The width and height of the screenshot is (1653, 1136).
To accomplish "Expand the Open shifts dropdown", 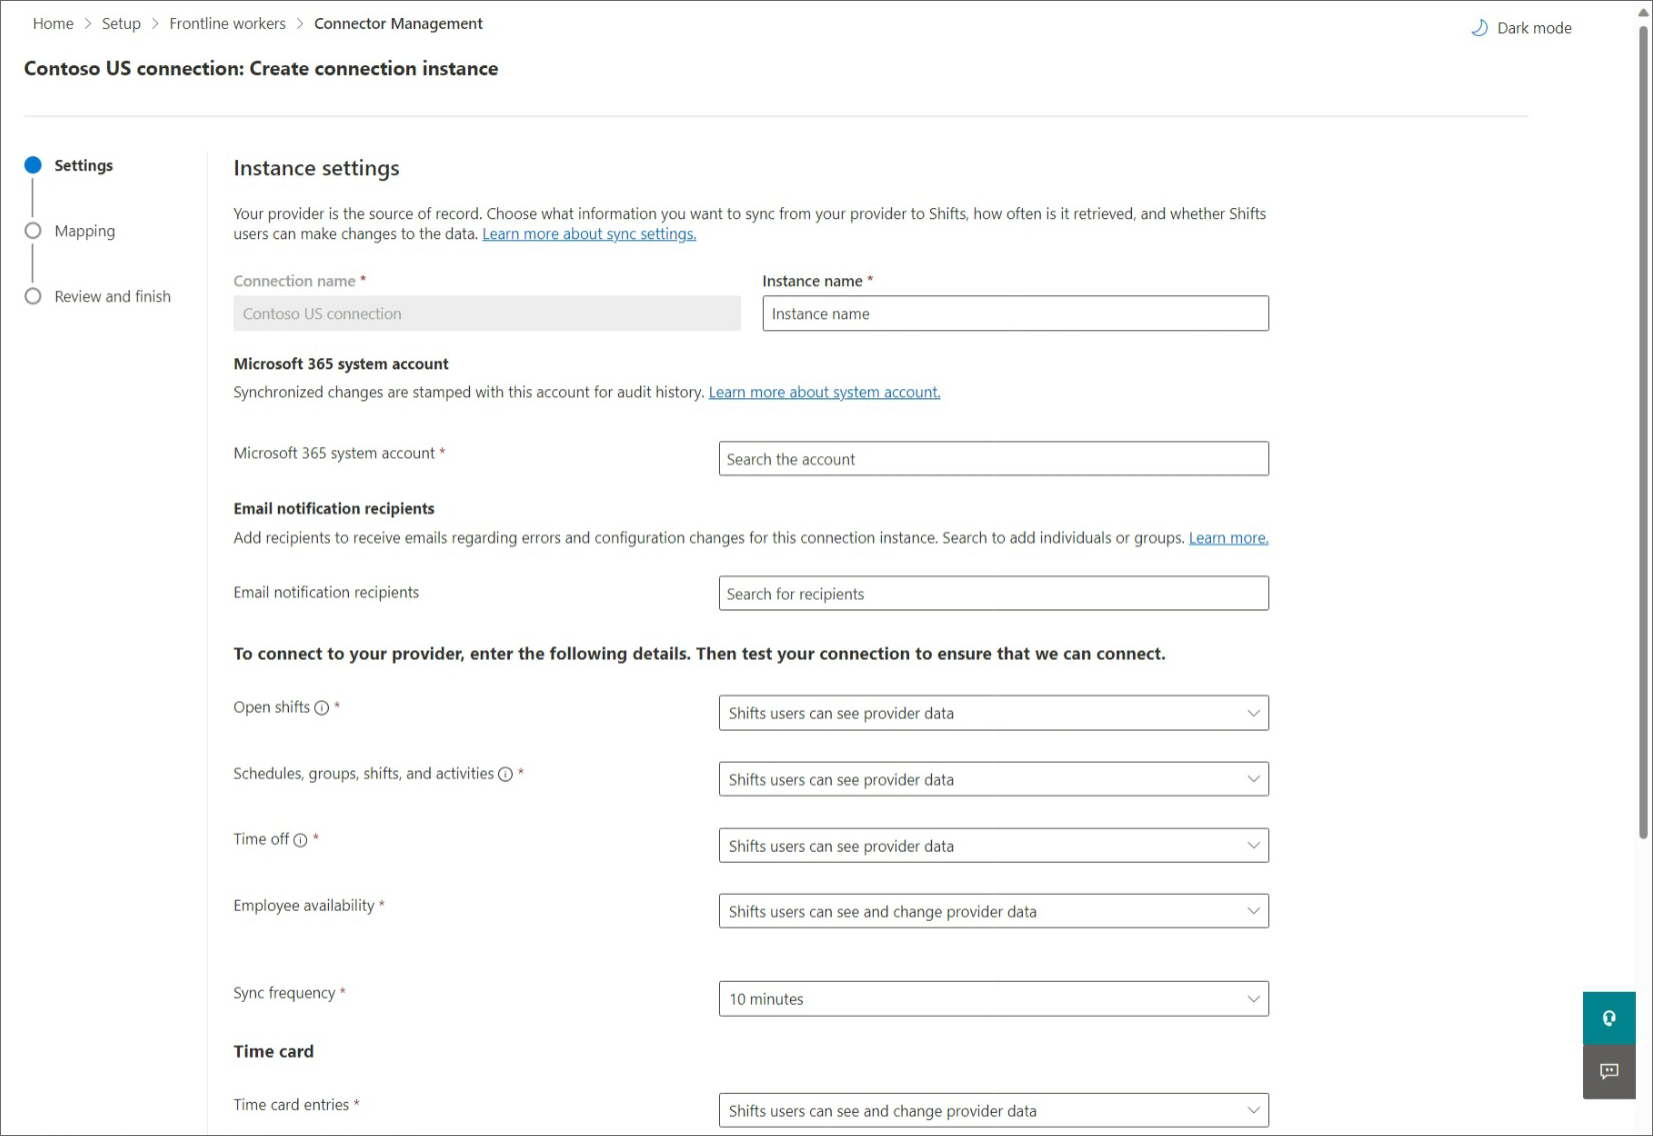I will pos(993,713).
